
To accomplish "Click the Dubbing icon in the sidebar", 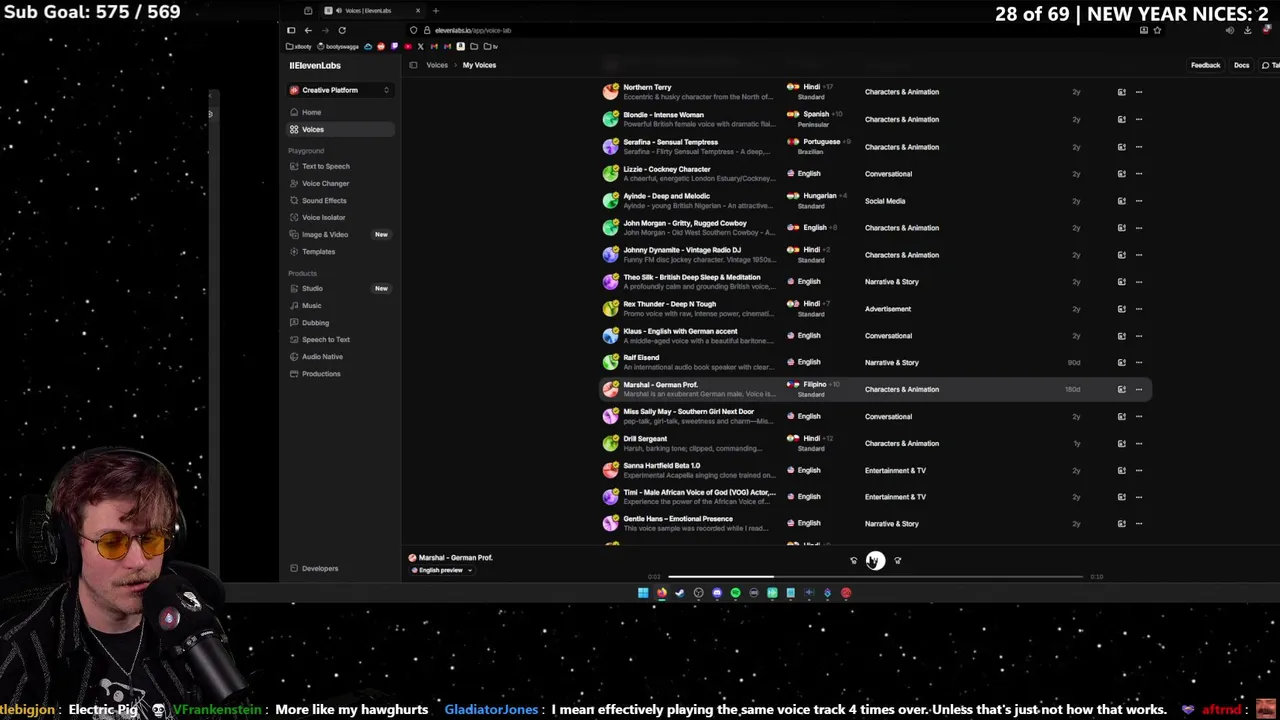I will [294, 322].
